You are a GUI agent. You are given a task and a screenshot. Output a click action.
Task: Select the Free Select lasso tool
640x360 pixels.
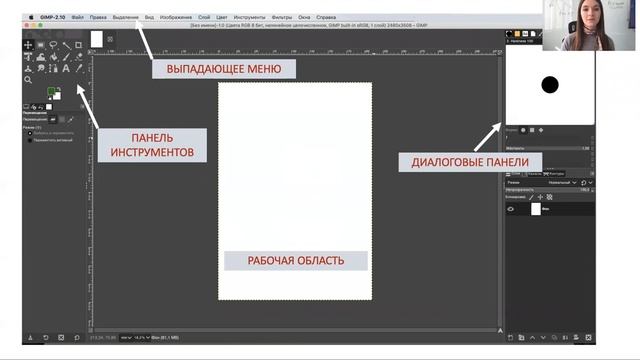point(53,45)
